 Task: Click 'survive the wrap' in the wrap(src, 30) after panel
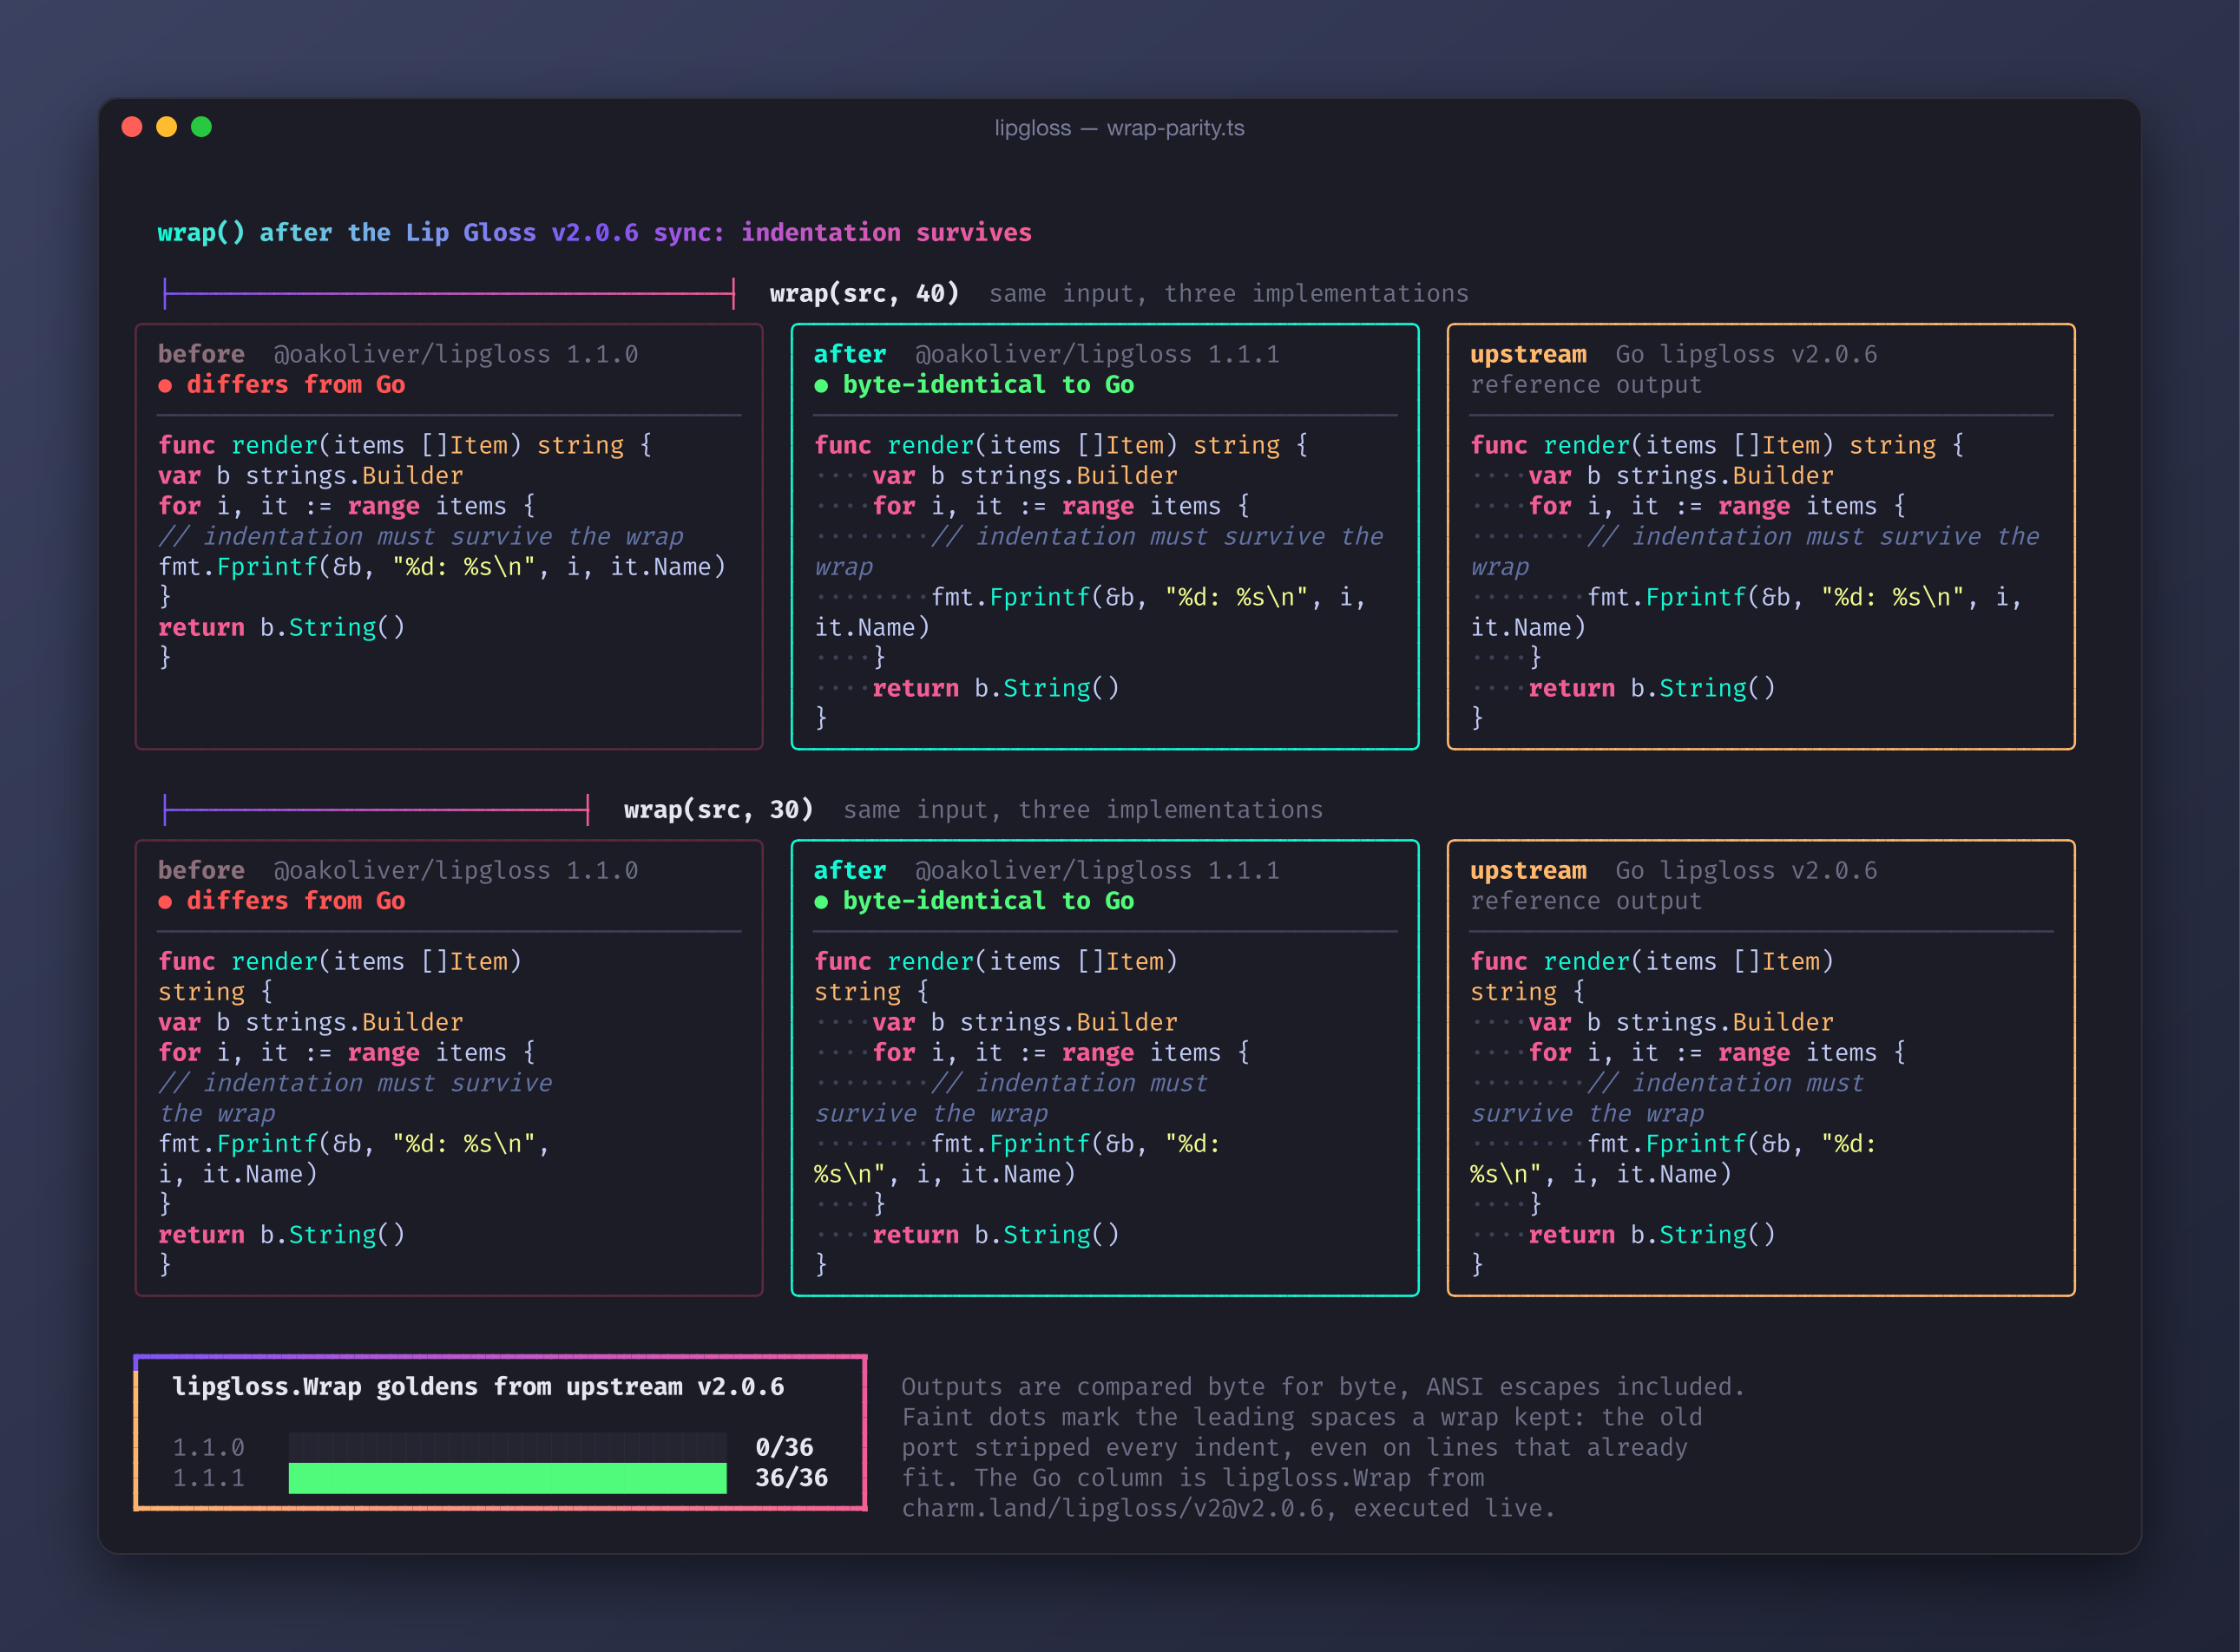click(931, 1114)
